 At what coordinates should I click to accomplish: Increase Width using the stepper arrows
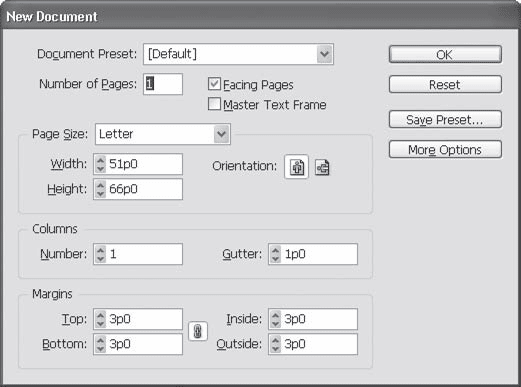pos(100,160)
